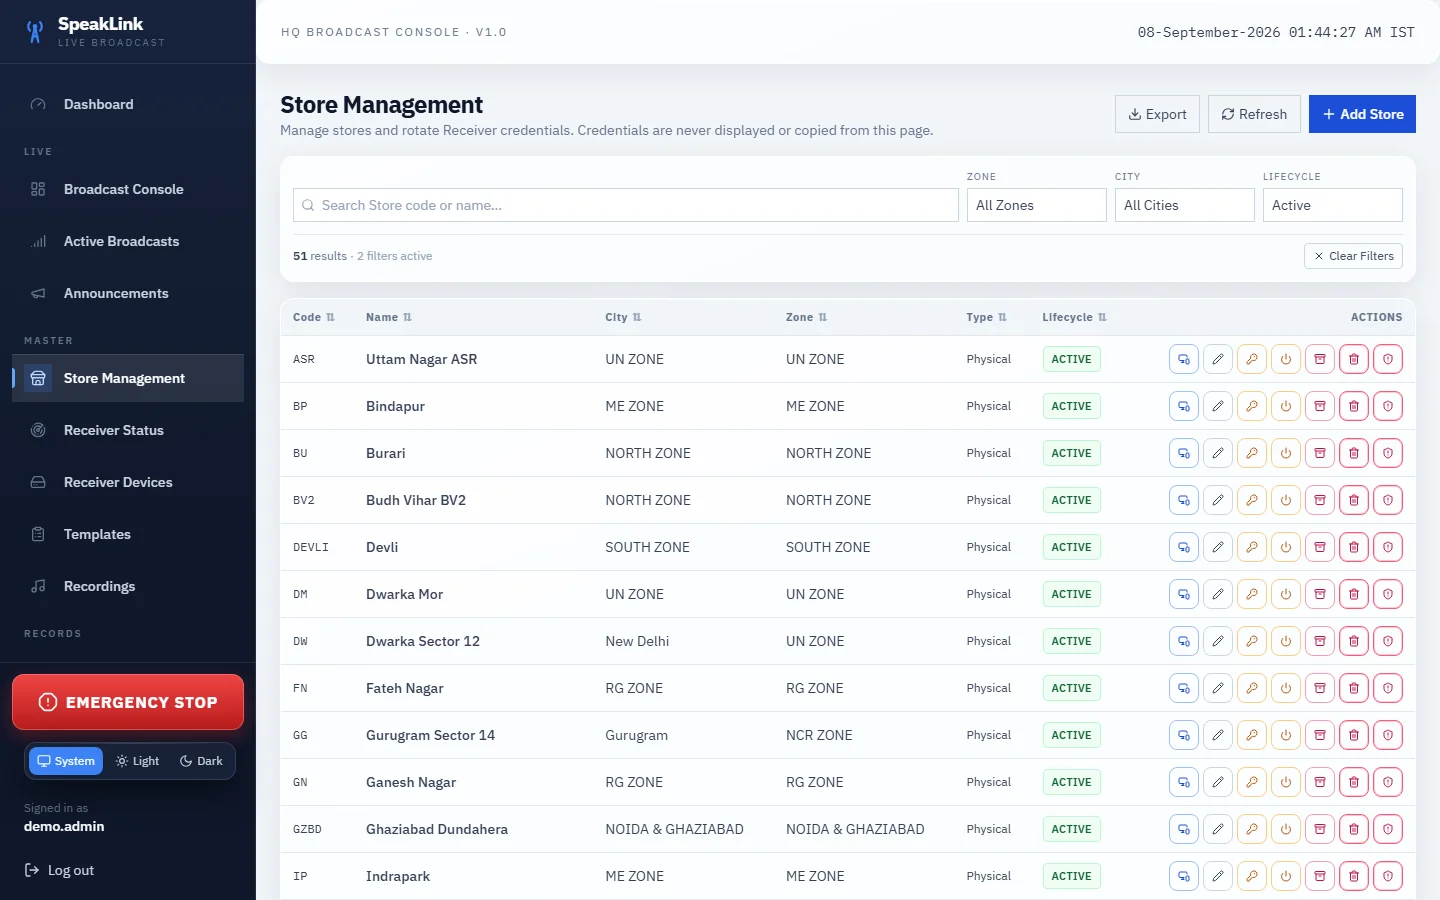Go to Broadcast Console page
Screen dimensions: 1440x900
[x=128, y=189]
